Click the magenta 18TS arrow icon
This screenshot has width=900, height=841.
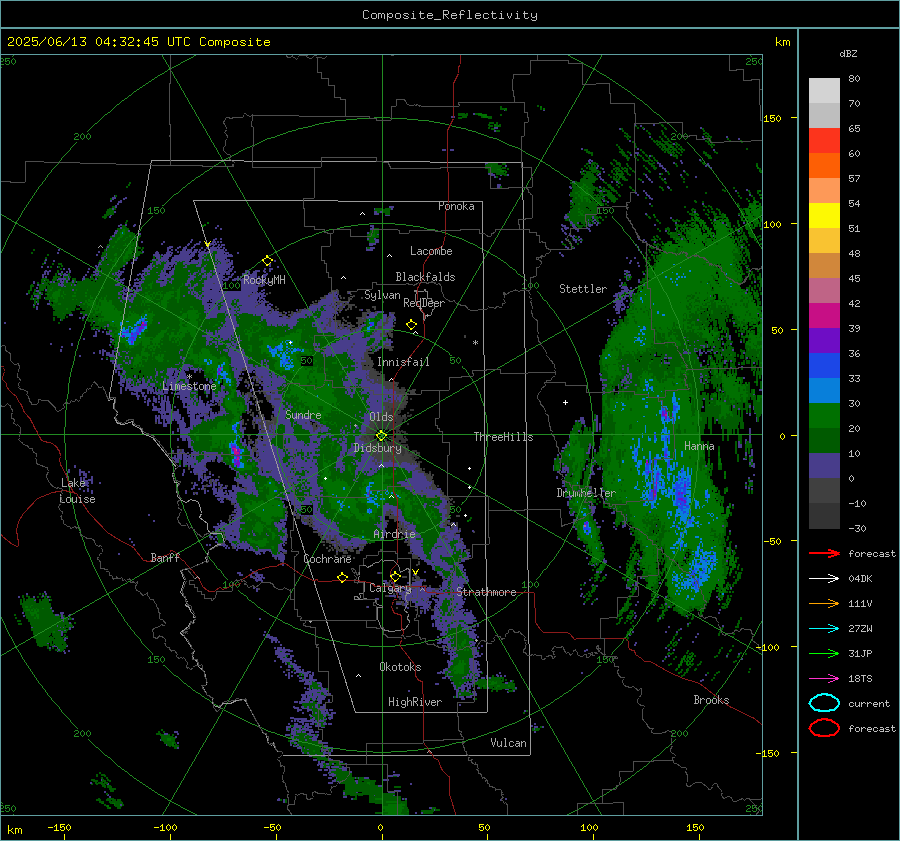[x=824, y=679]
